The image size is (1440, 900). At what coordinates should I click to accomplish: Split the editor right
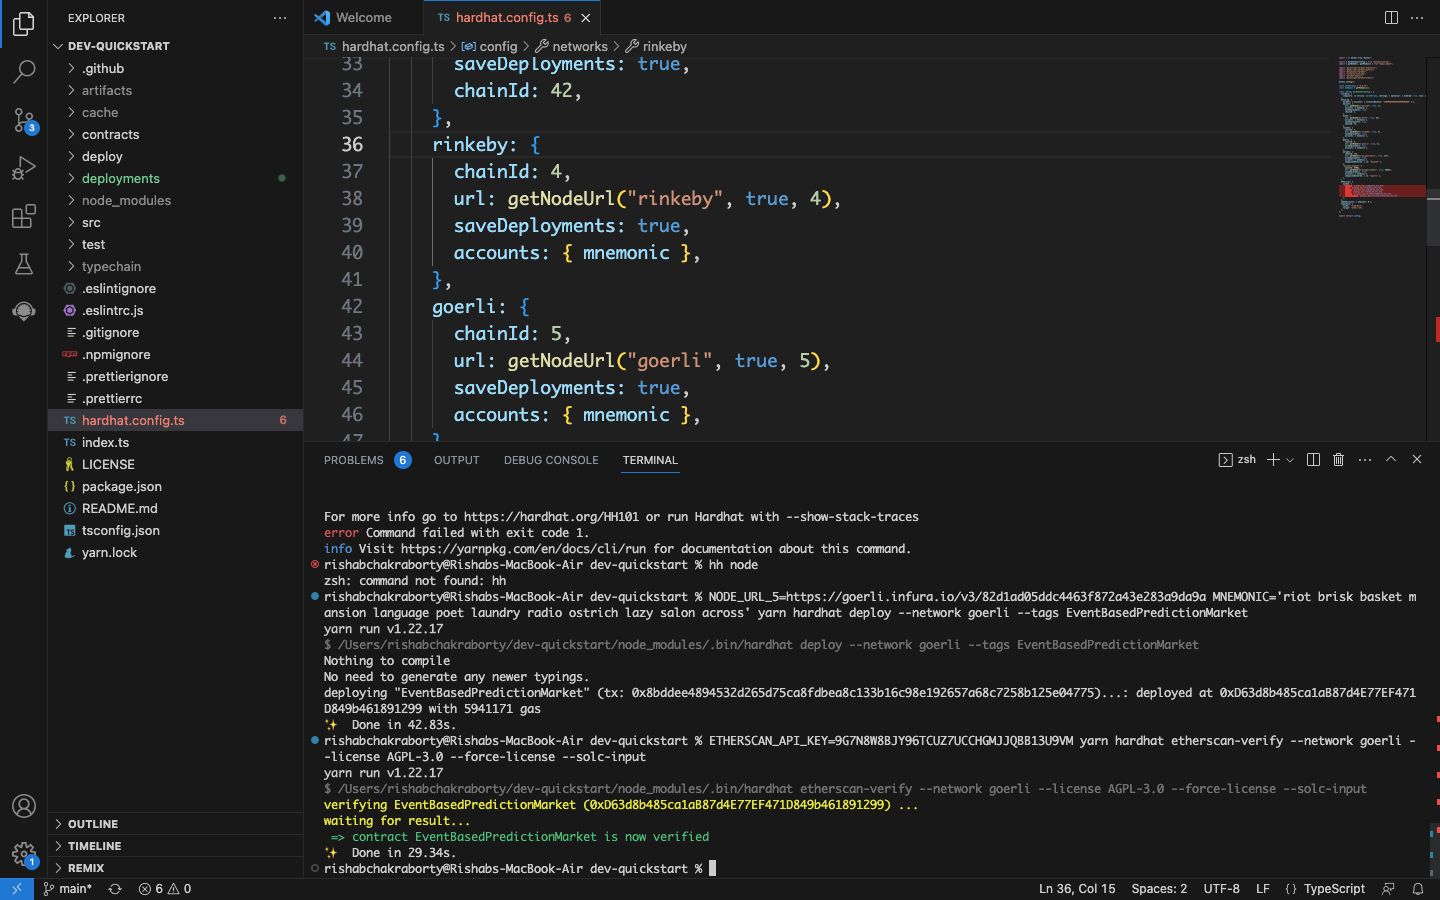point(1391,17)
